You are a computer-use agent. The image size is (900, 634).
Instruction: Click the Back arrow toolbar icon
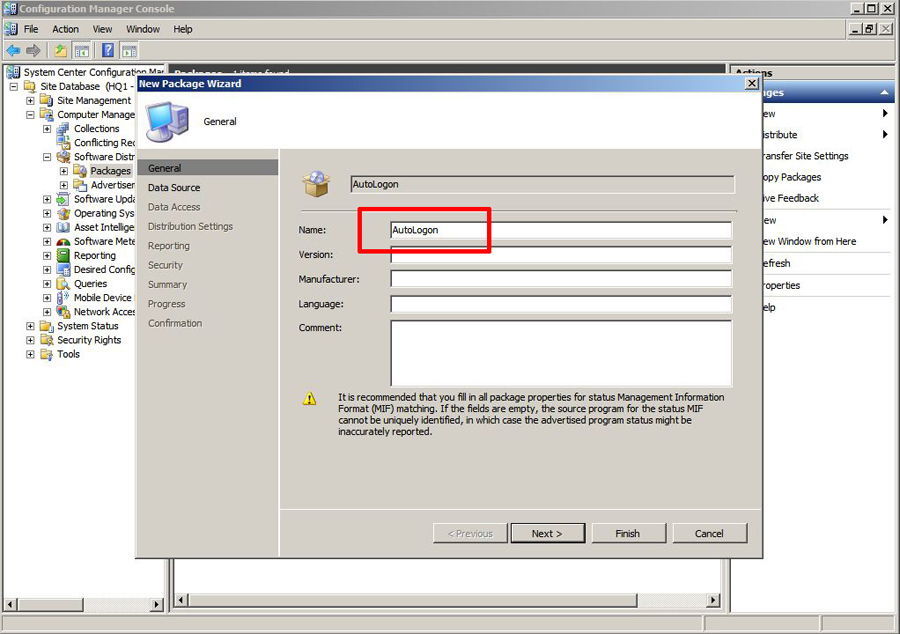[13, 51]
